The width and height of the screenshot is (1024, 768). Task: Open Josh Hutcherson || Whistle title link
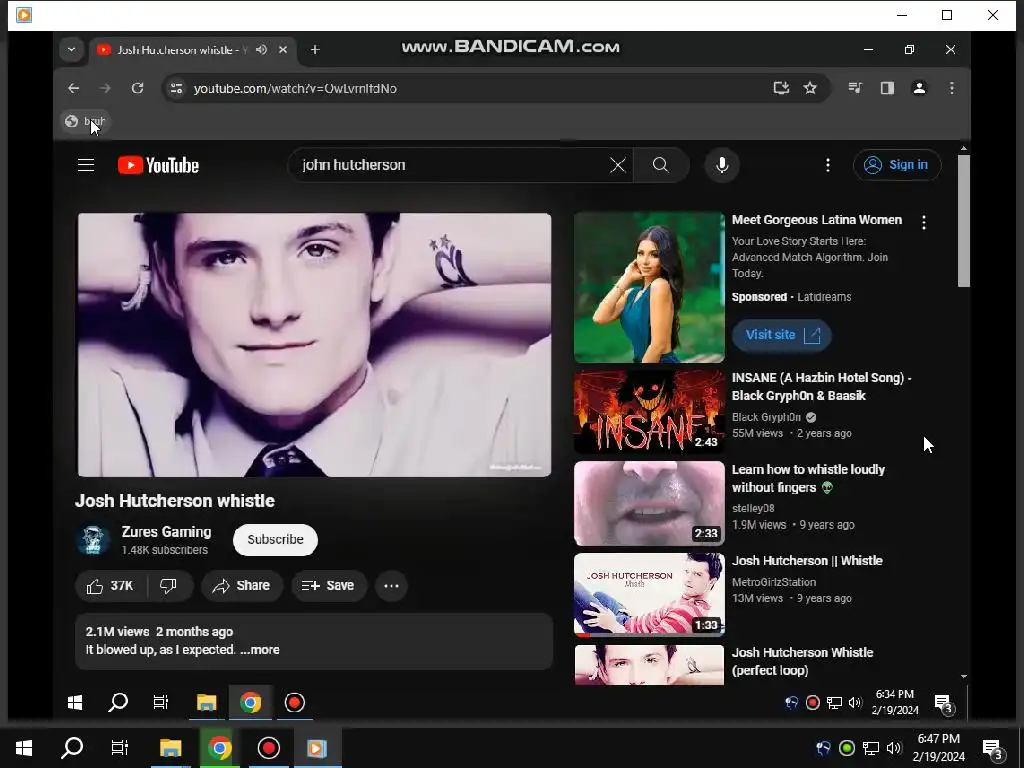pos(807,561)
